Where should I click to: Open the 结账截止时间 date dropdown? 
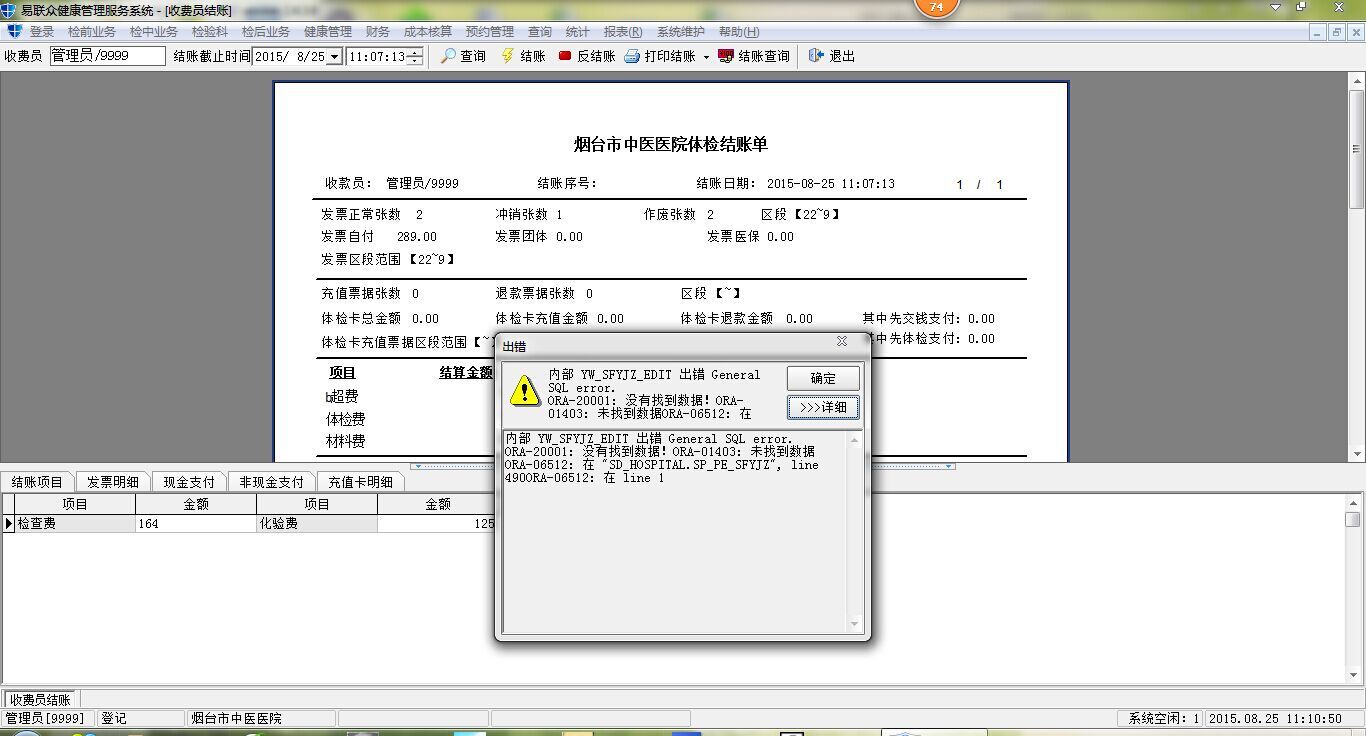(x=334, y=57)
